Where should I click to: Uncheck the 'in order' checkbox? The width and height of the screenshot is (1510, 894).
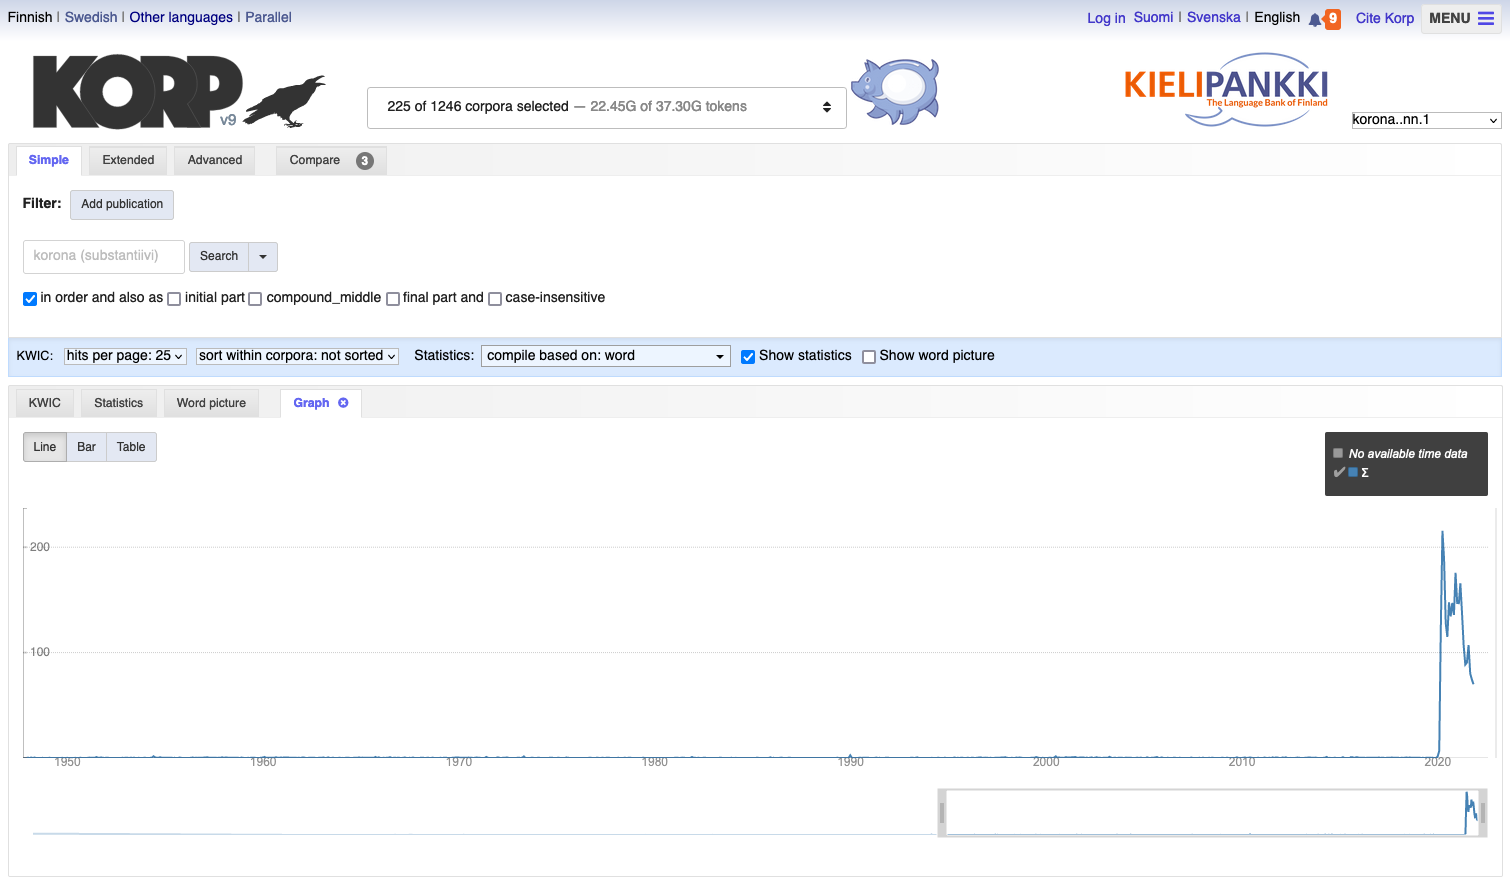[30, 299]
